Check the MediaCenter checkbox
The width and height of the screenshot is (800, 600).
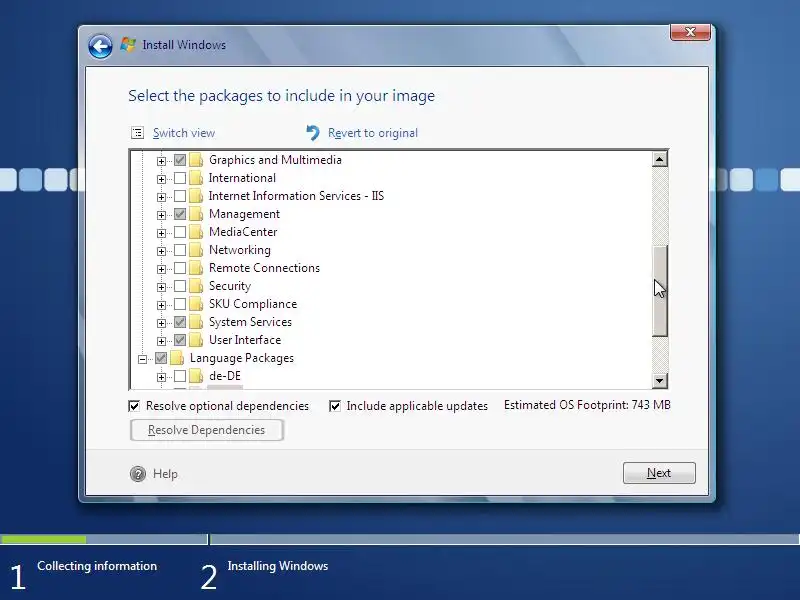pyautogui.click(x=180, y=232)
